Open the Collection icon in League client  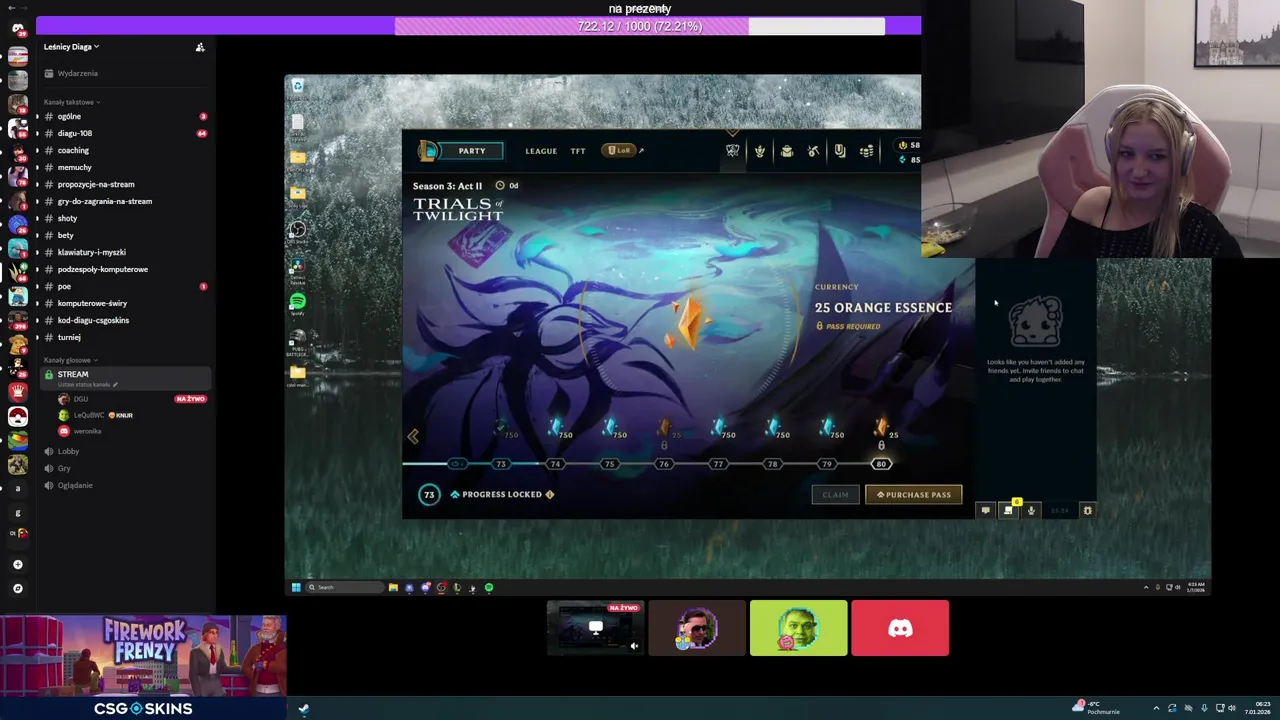786,151
